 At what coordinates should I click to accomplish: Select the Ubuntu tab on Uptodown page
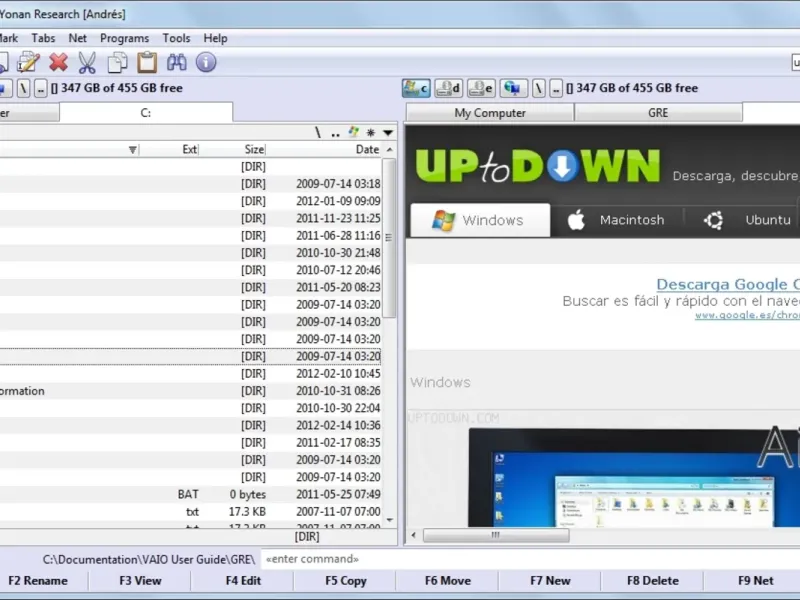(747, 220)
